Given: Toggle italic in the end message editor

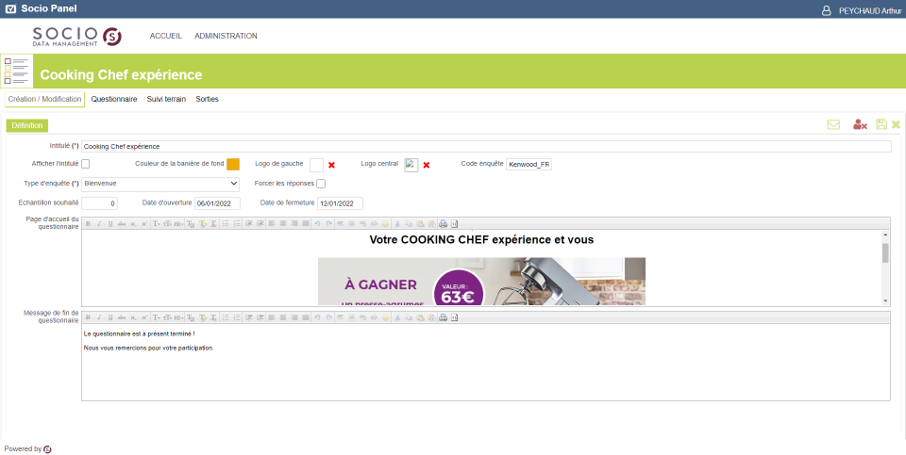Looking at the screenshot, I should point(99,317).
